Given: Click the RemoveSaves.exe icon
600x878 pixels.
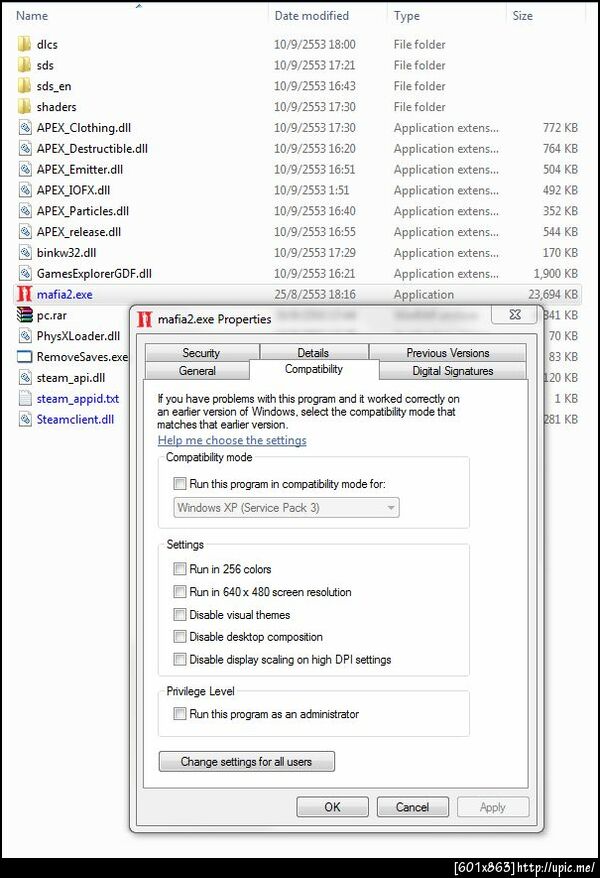Looking at the screenshot, I should [x=25, y=357].
